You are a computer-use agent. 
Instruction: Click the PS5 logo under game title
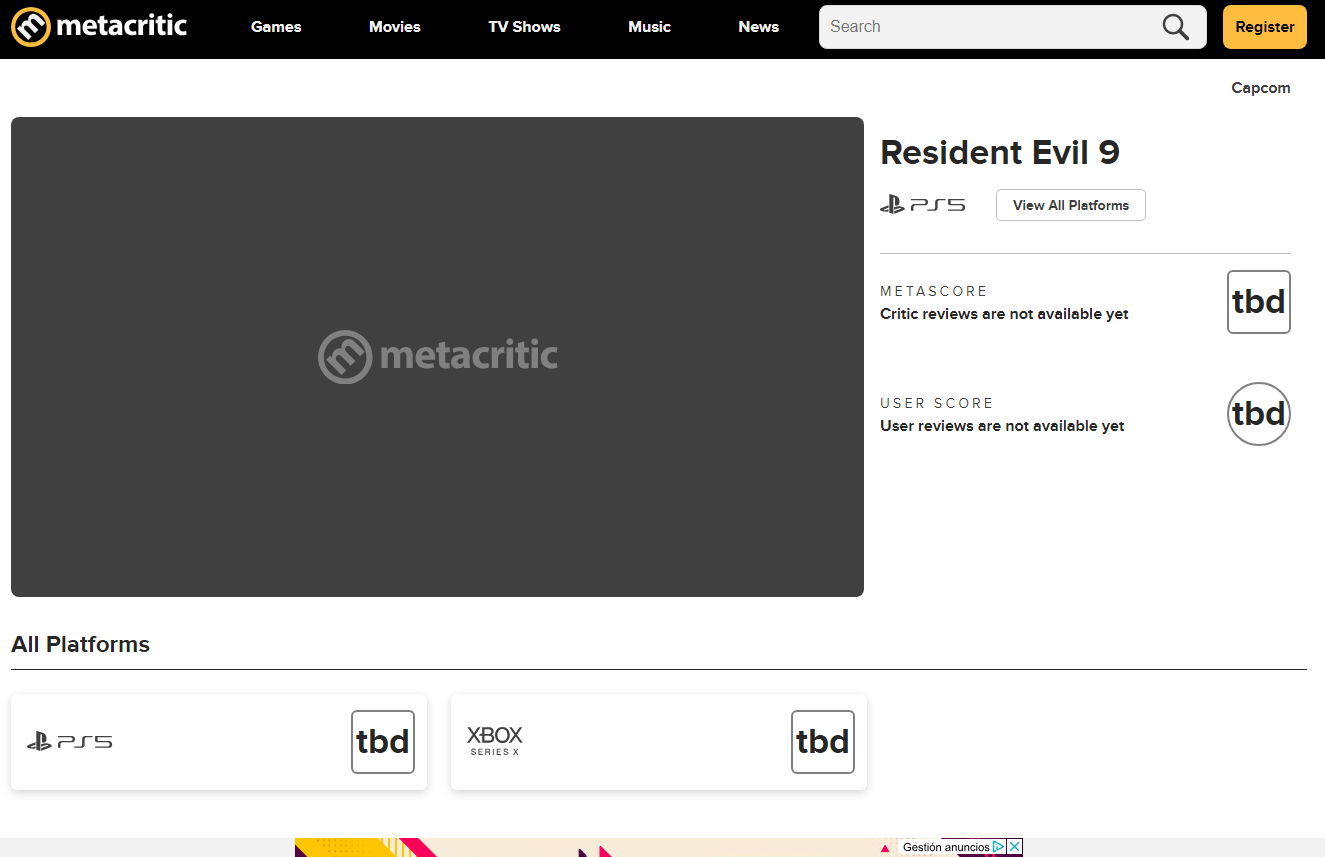(x=923, y=205)
